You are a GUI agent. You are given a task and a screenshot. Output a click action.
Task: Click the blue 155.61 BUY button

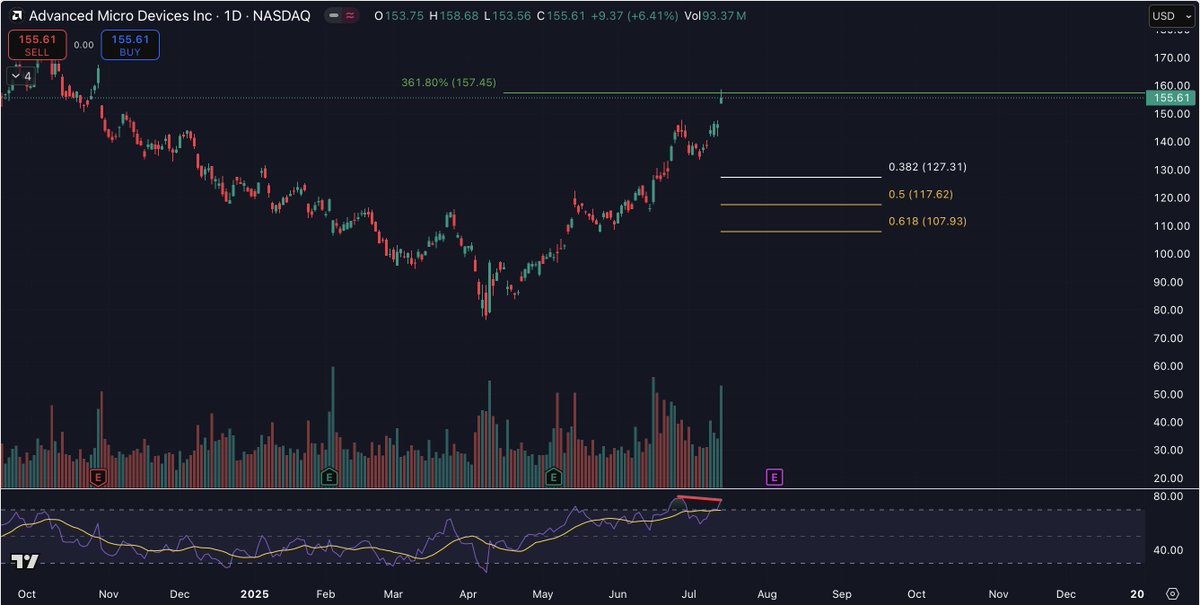[129, 45]
